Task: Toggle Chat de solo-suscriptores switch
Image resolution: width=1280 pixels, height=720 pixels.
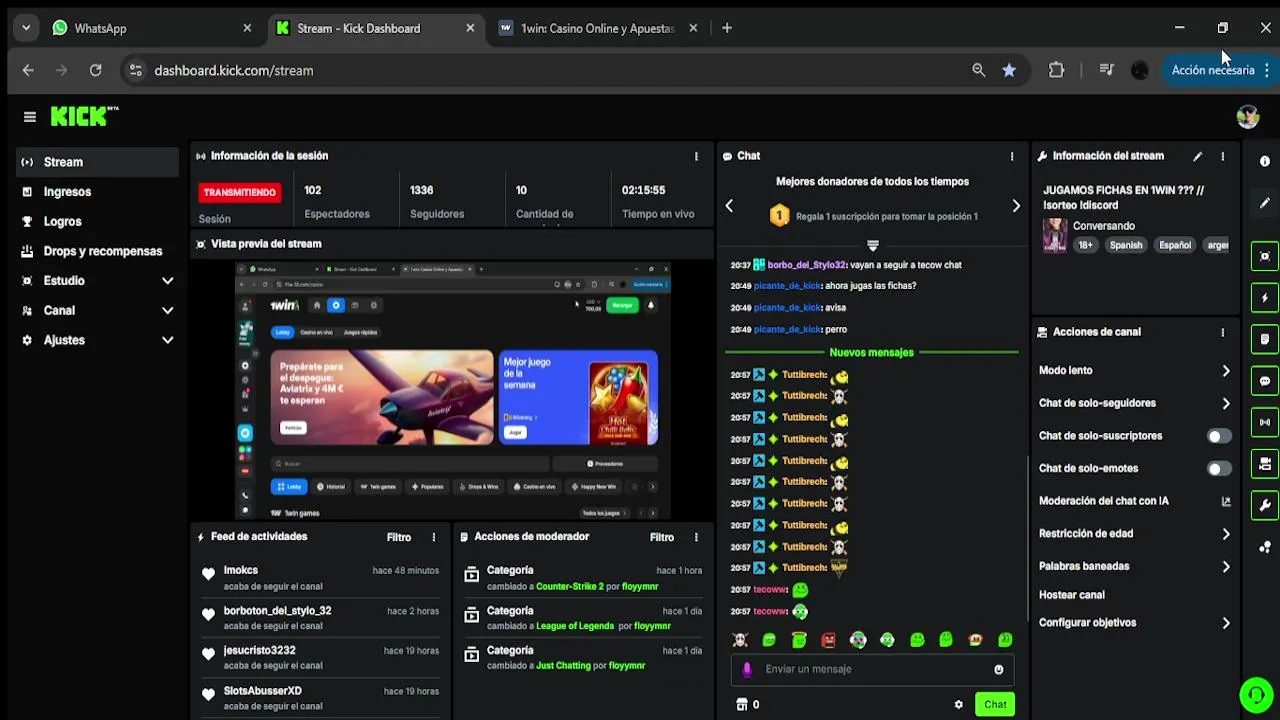Action: click(x=1219, y=436)
